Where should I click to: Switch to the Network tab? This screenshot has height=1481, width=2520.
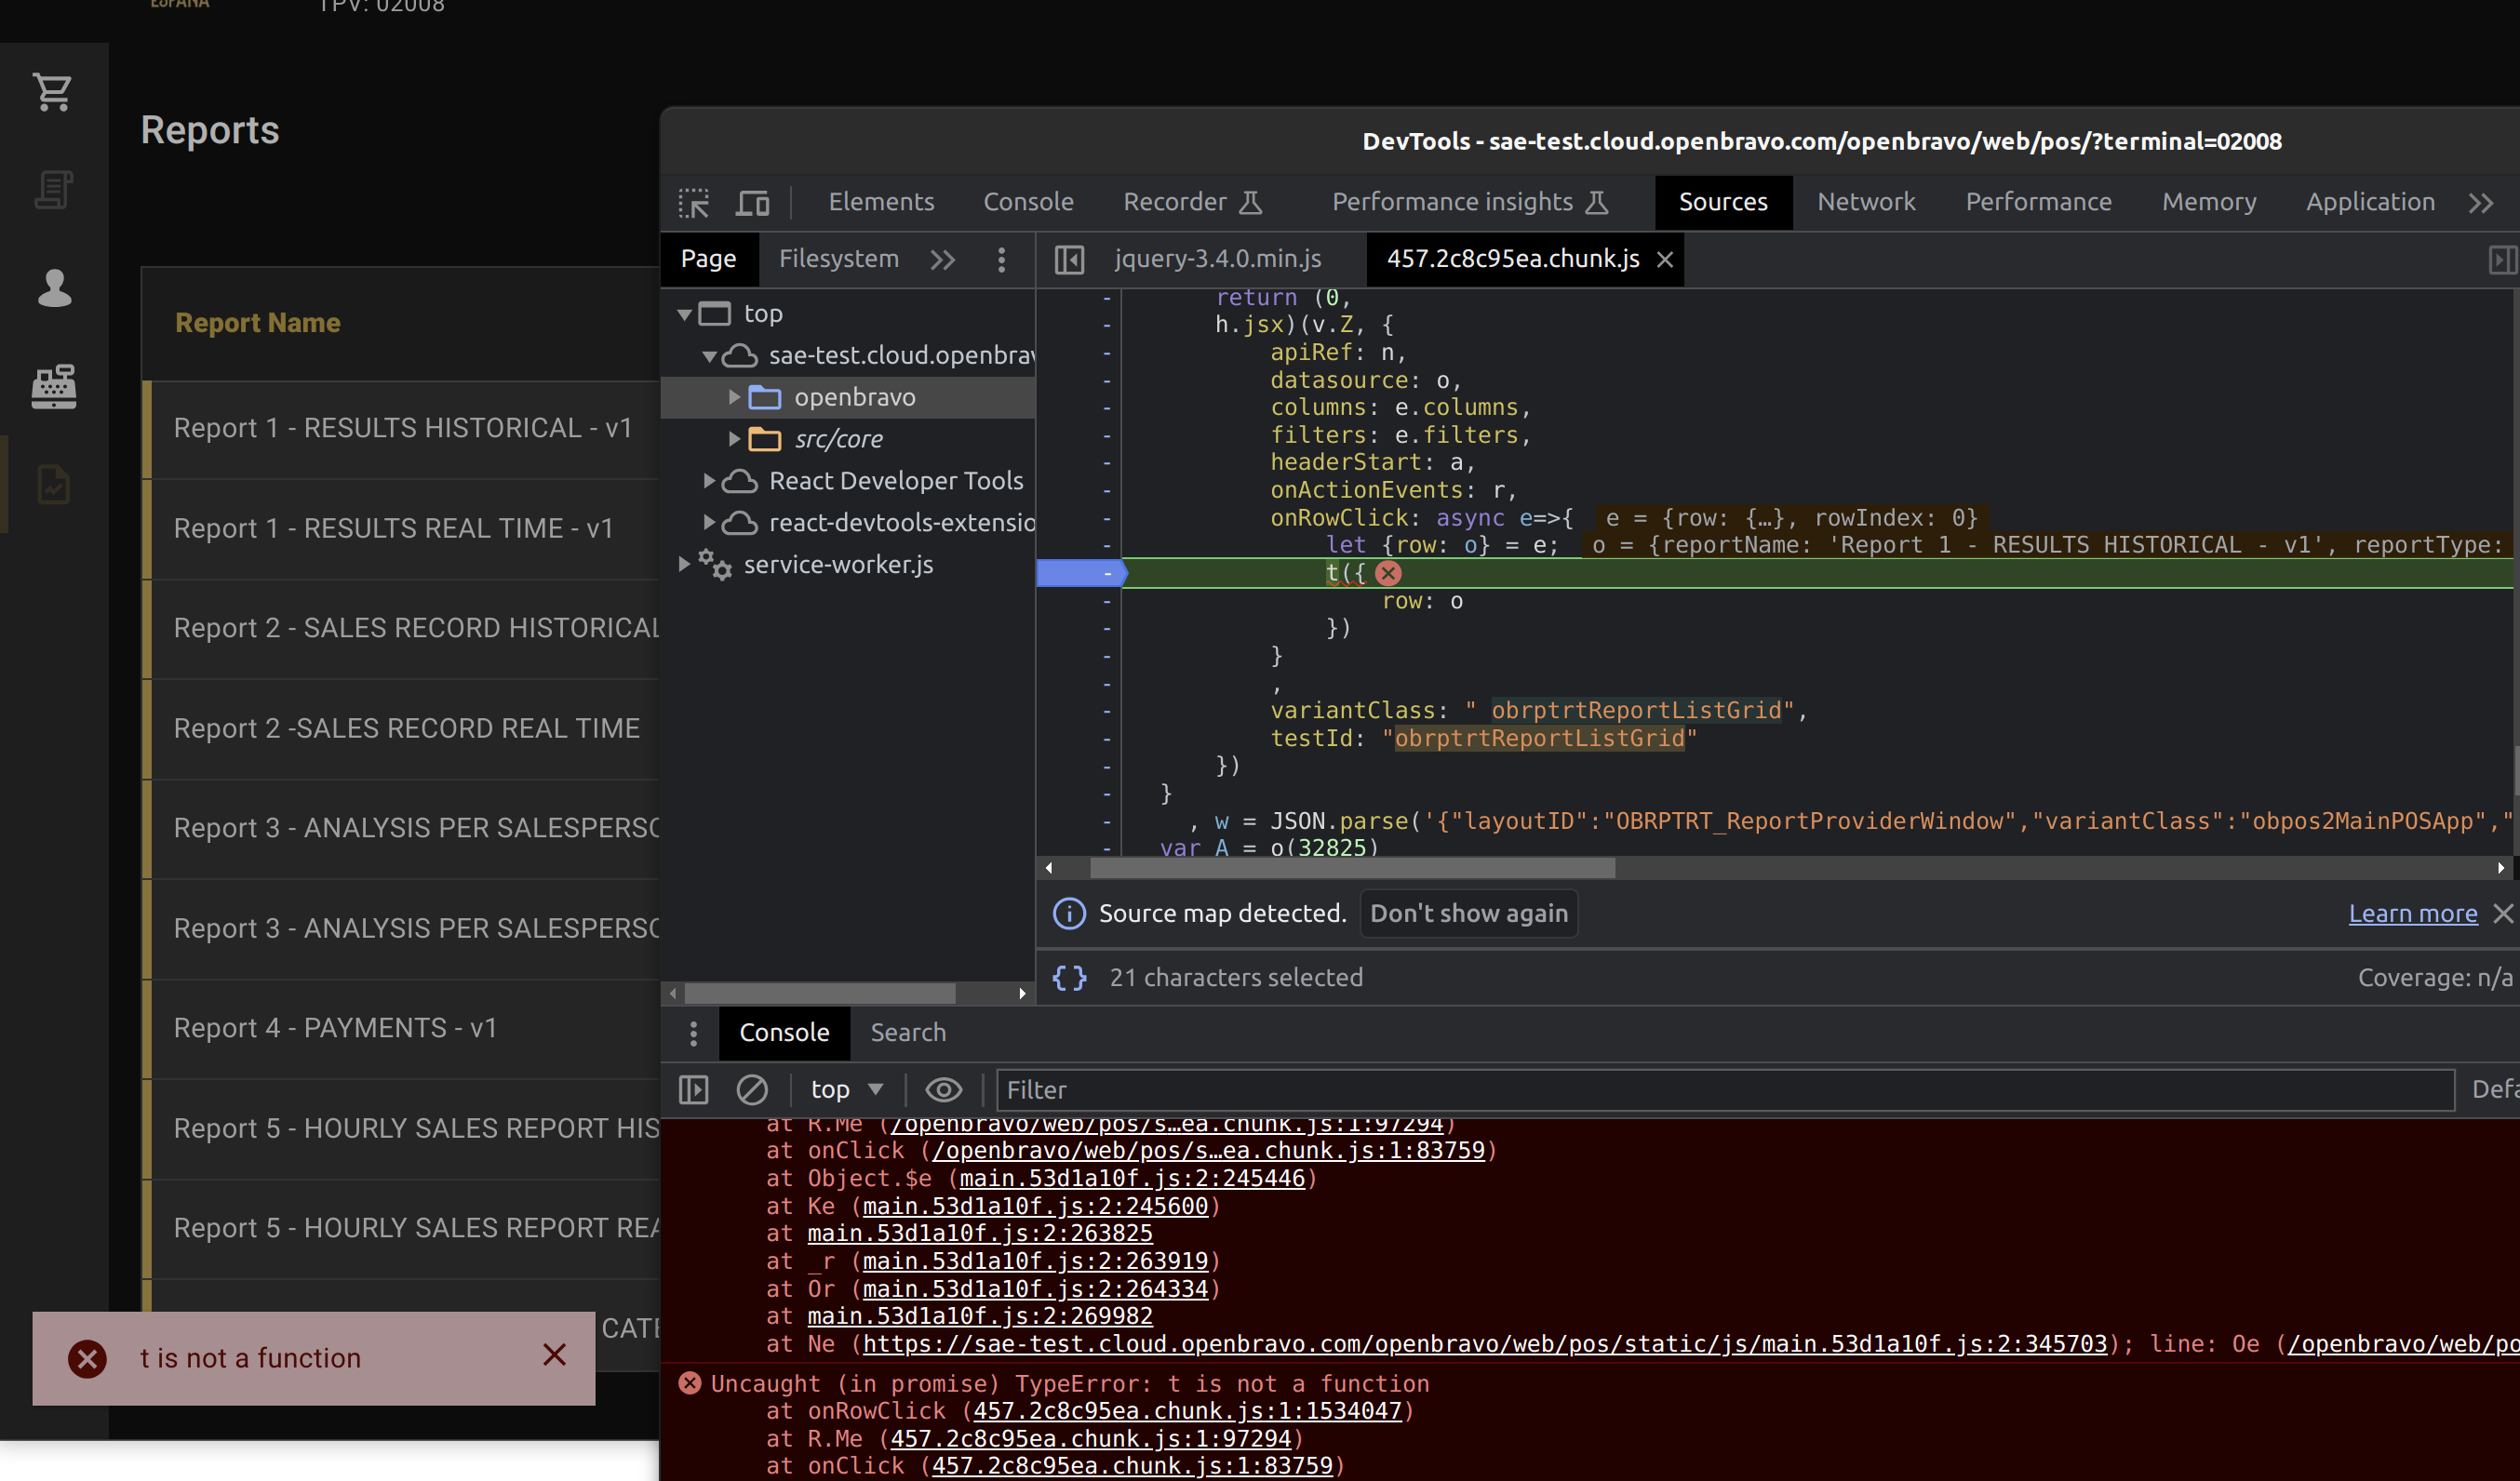(x=1865, y=202)
